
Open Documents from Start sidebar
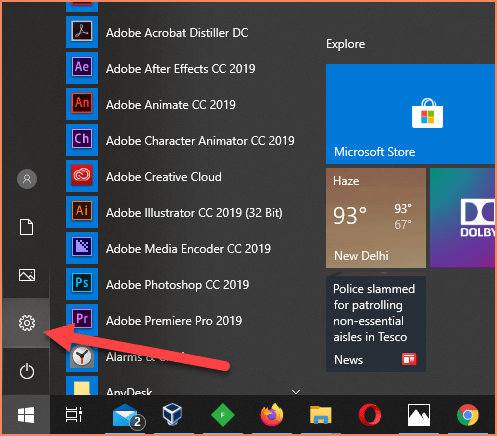pyautogui.click(x=26, y=227)
